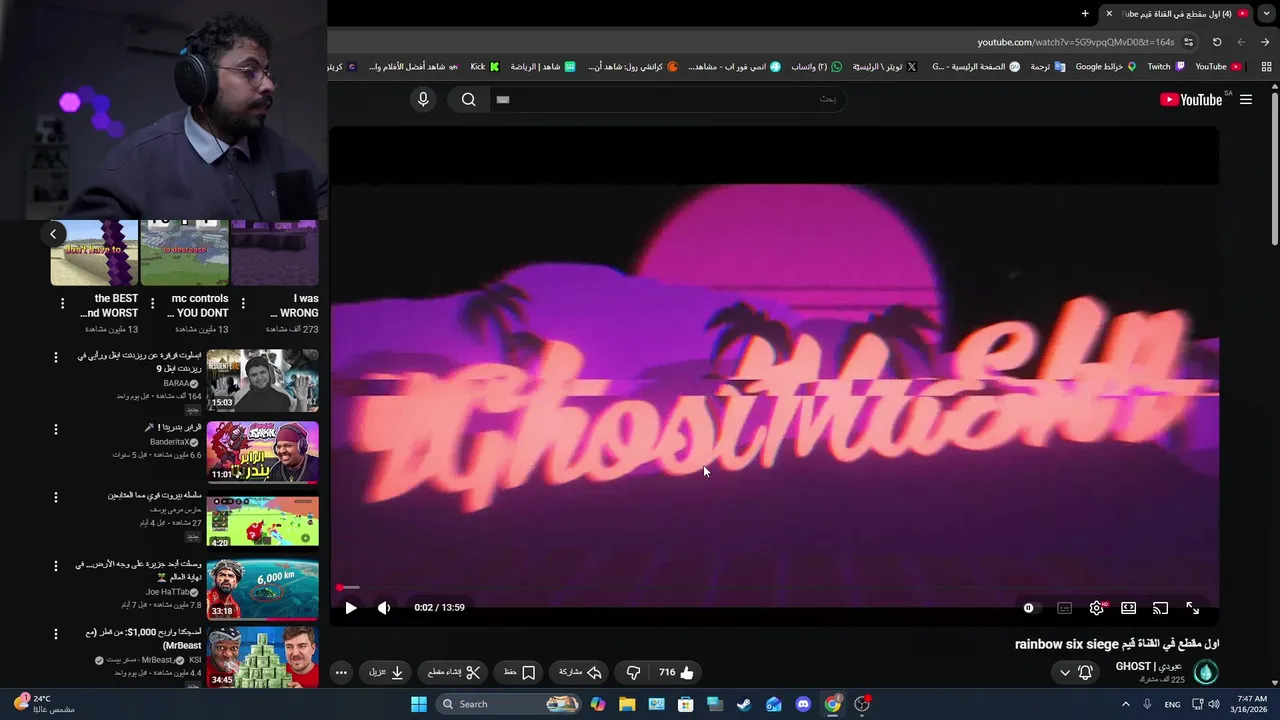Switch to theater mode in the player

(1129, 608)
